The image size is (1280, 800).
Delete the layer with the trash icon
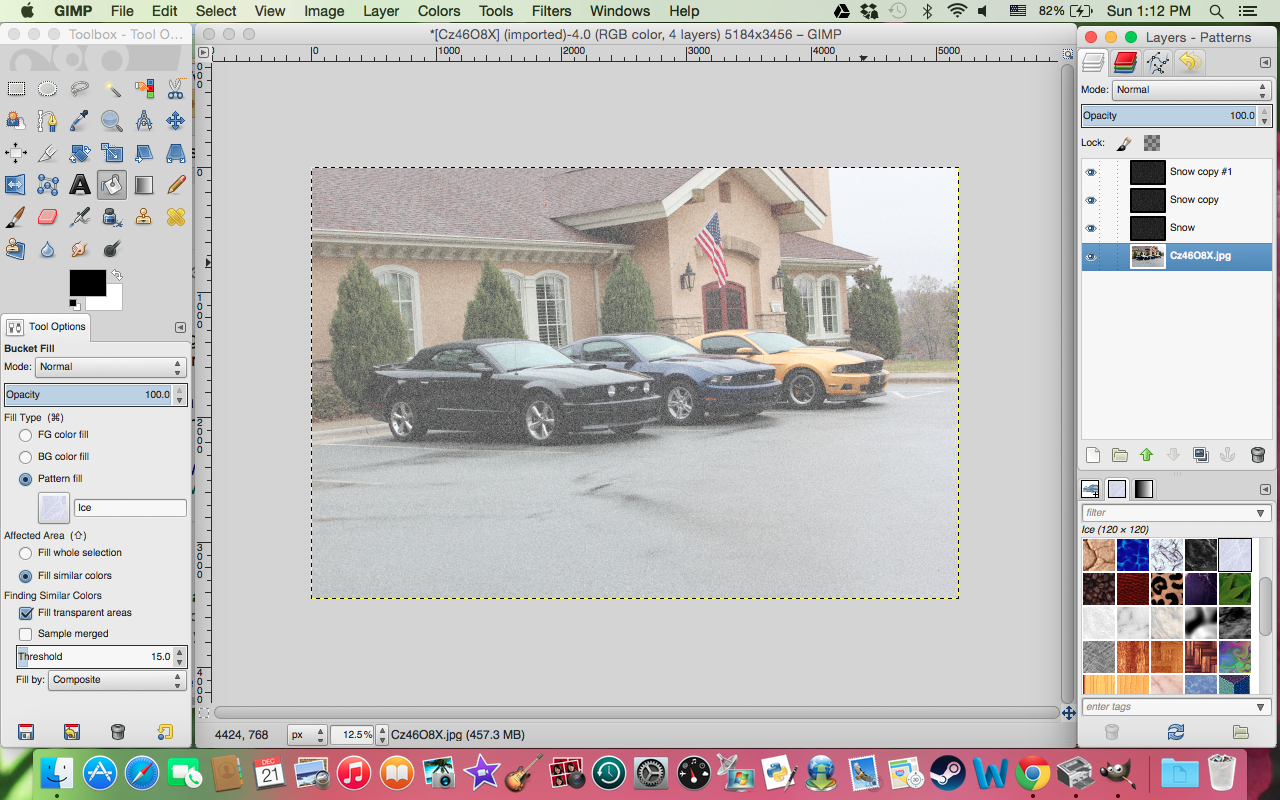coord(1257,455)
